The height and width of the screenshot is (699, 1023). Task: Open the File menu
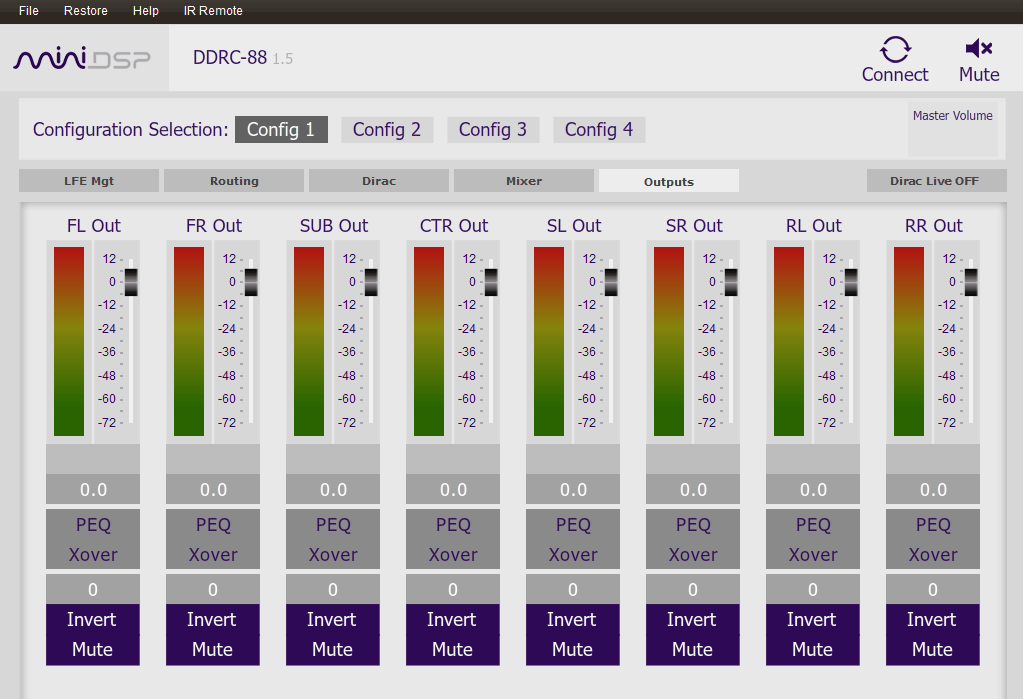tap(29, 11)
